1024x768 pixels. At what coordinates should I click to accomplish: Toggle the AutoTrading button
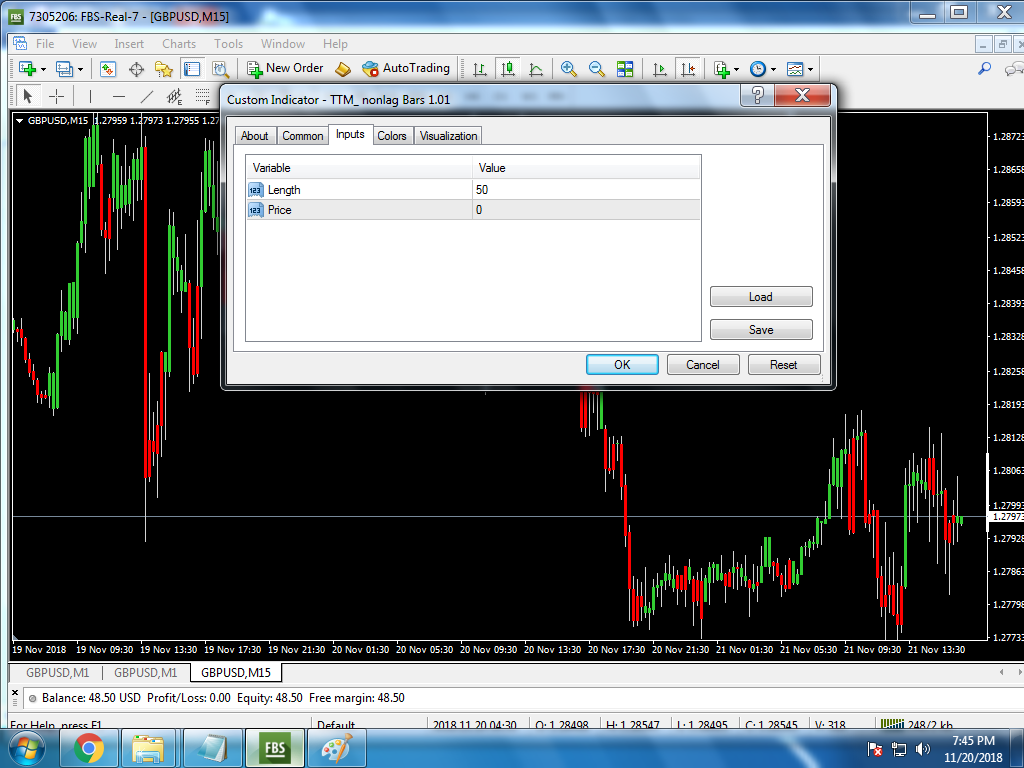(406, 68)
